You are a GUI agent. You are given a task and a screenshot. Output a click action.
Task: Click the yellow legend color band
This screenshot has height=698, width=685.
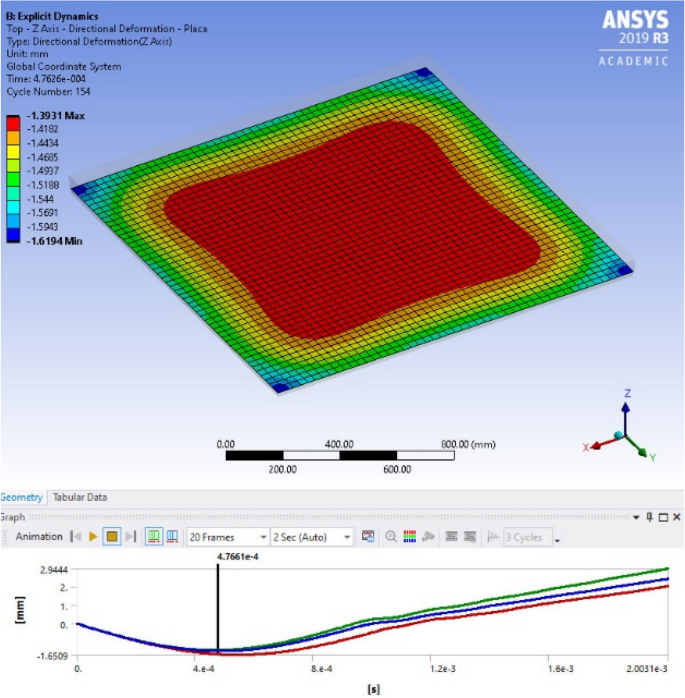pyautogui.click(x=13, y=152)
